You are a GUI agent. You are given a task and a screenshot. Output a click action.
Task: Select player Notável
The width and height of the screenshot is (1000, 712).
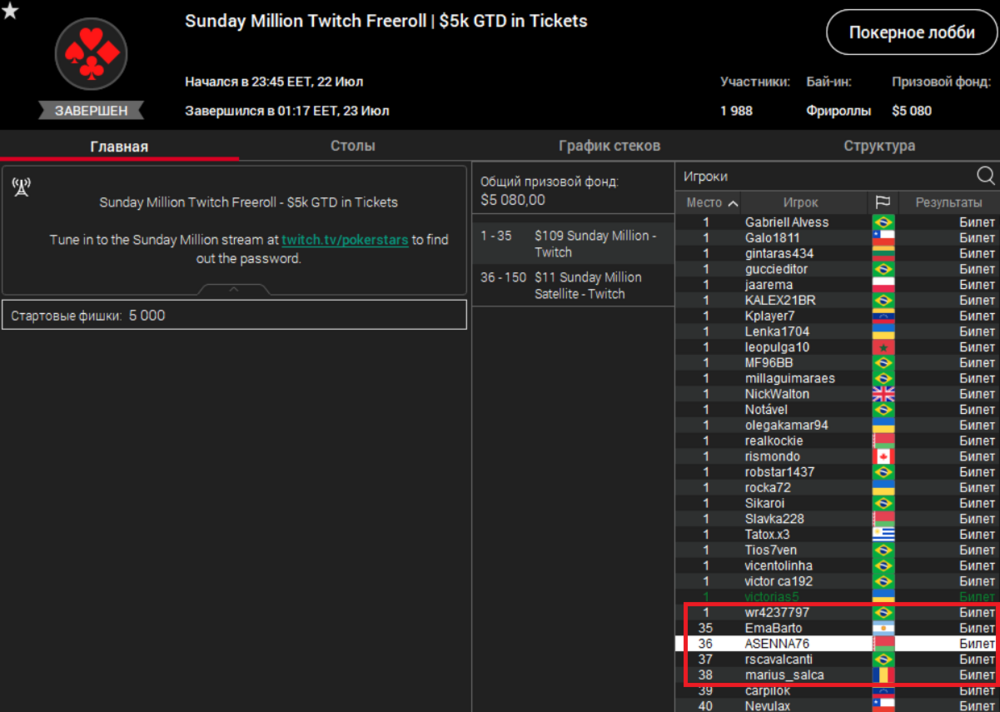[x=766, y=410]
